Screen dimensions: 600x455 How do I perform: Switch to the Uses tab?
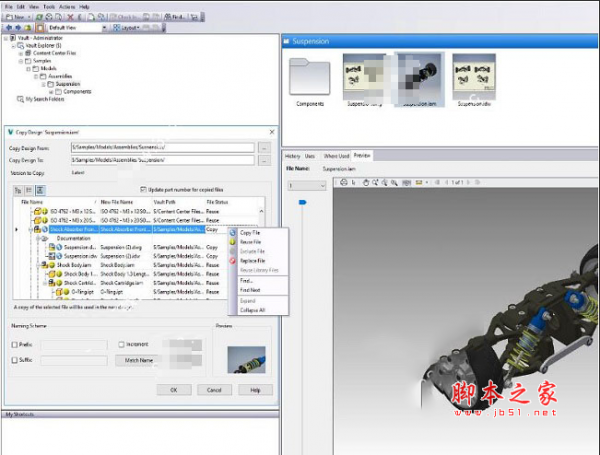click(x=310, y=156)
